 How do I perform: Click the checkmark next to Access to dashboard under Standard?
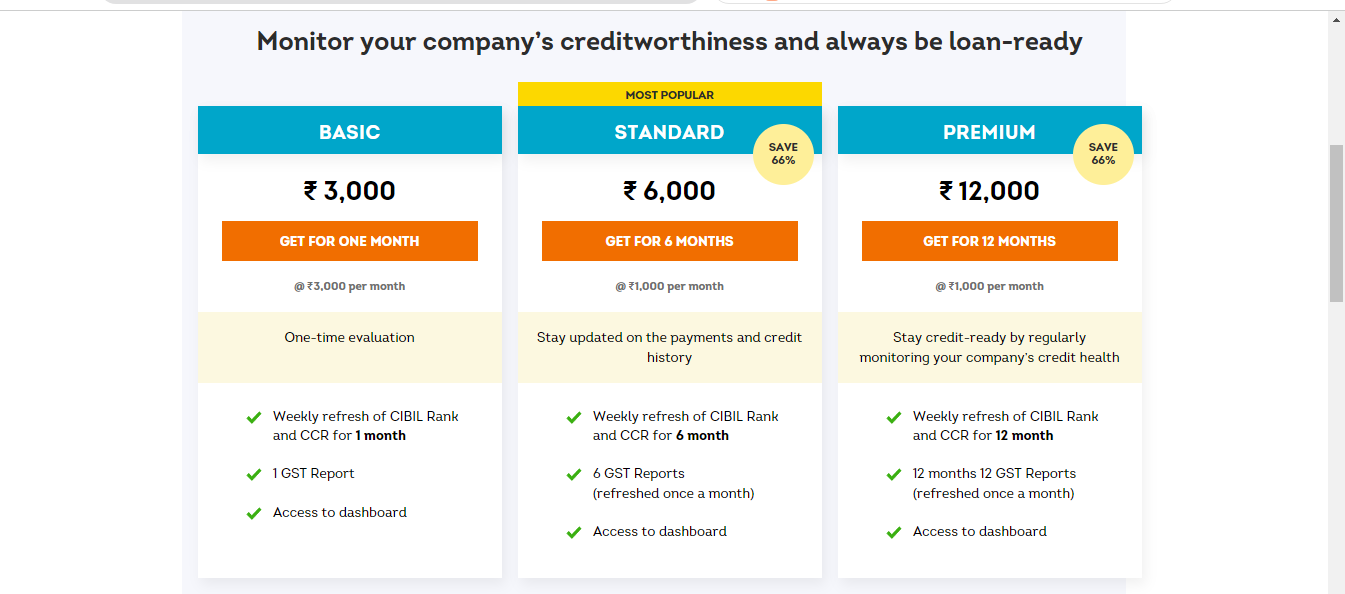point(573,531)
